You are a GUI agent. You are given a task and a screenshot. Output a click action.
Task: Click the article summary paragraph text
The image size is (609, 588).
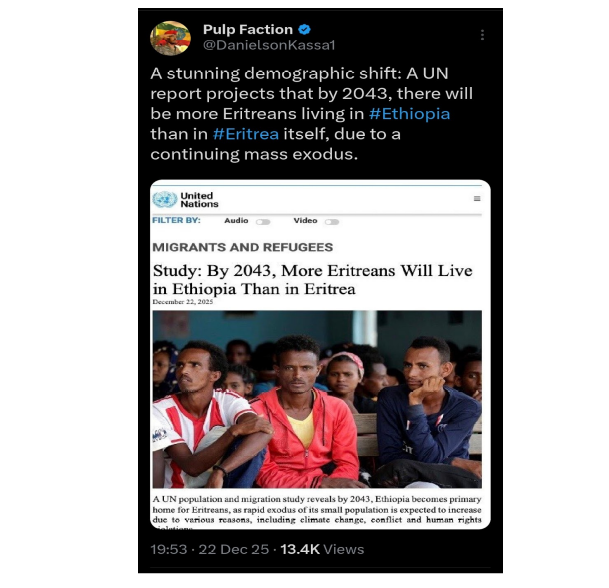(x=317, y=513)
